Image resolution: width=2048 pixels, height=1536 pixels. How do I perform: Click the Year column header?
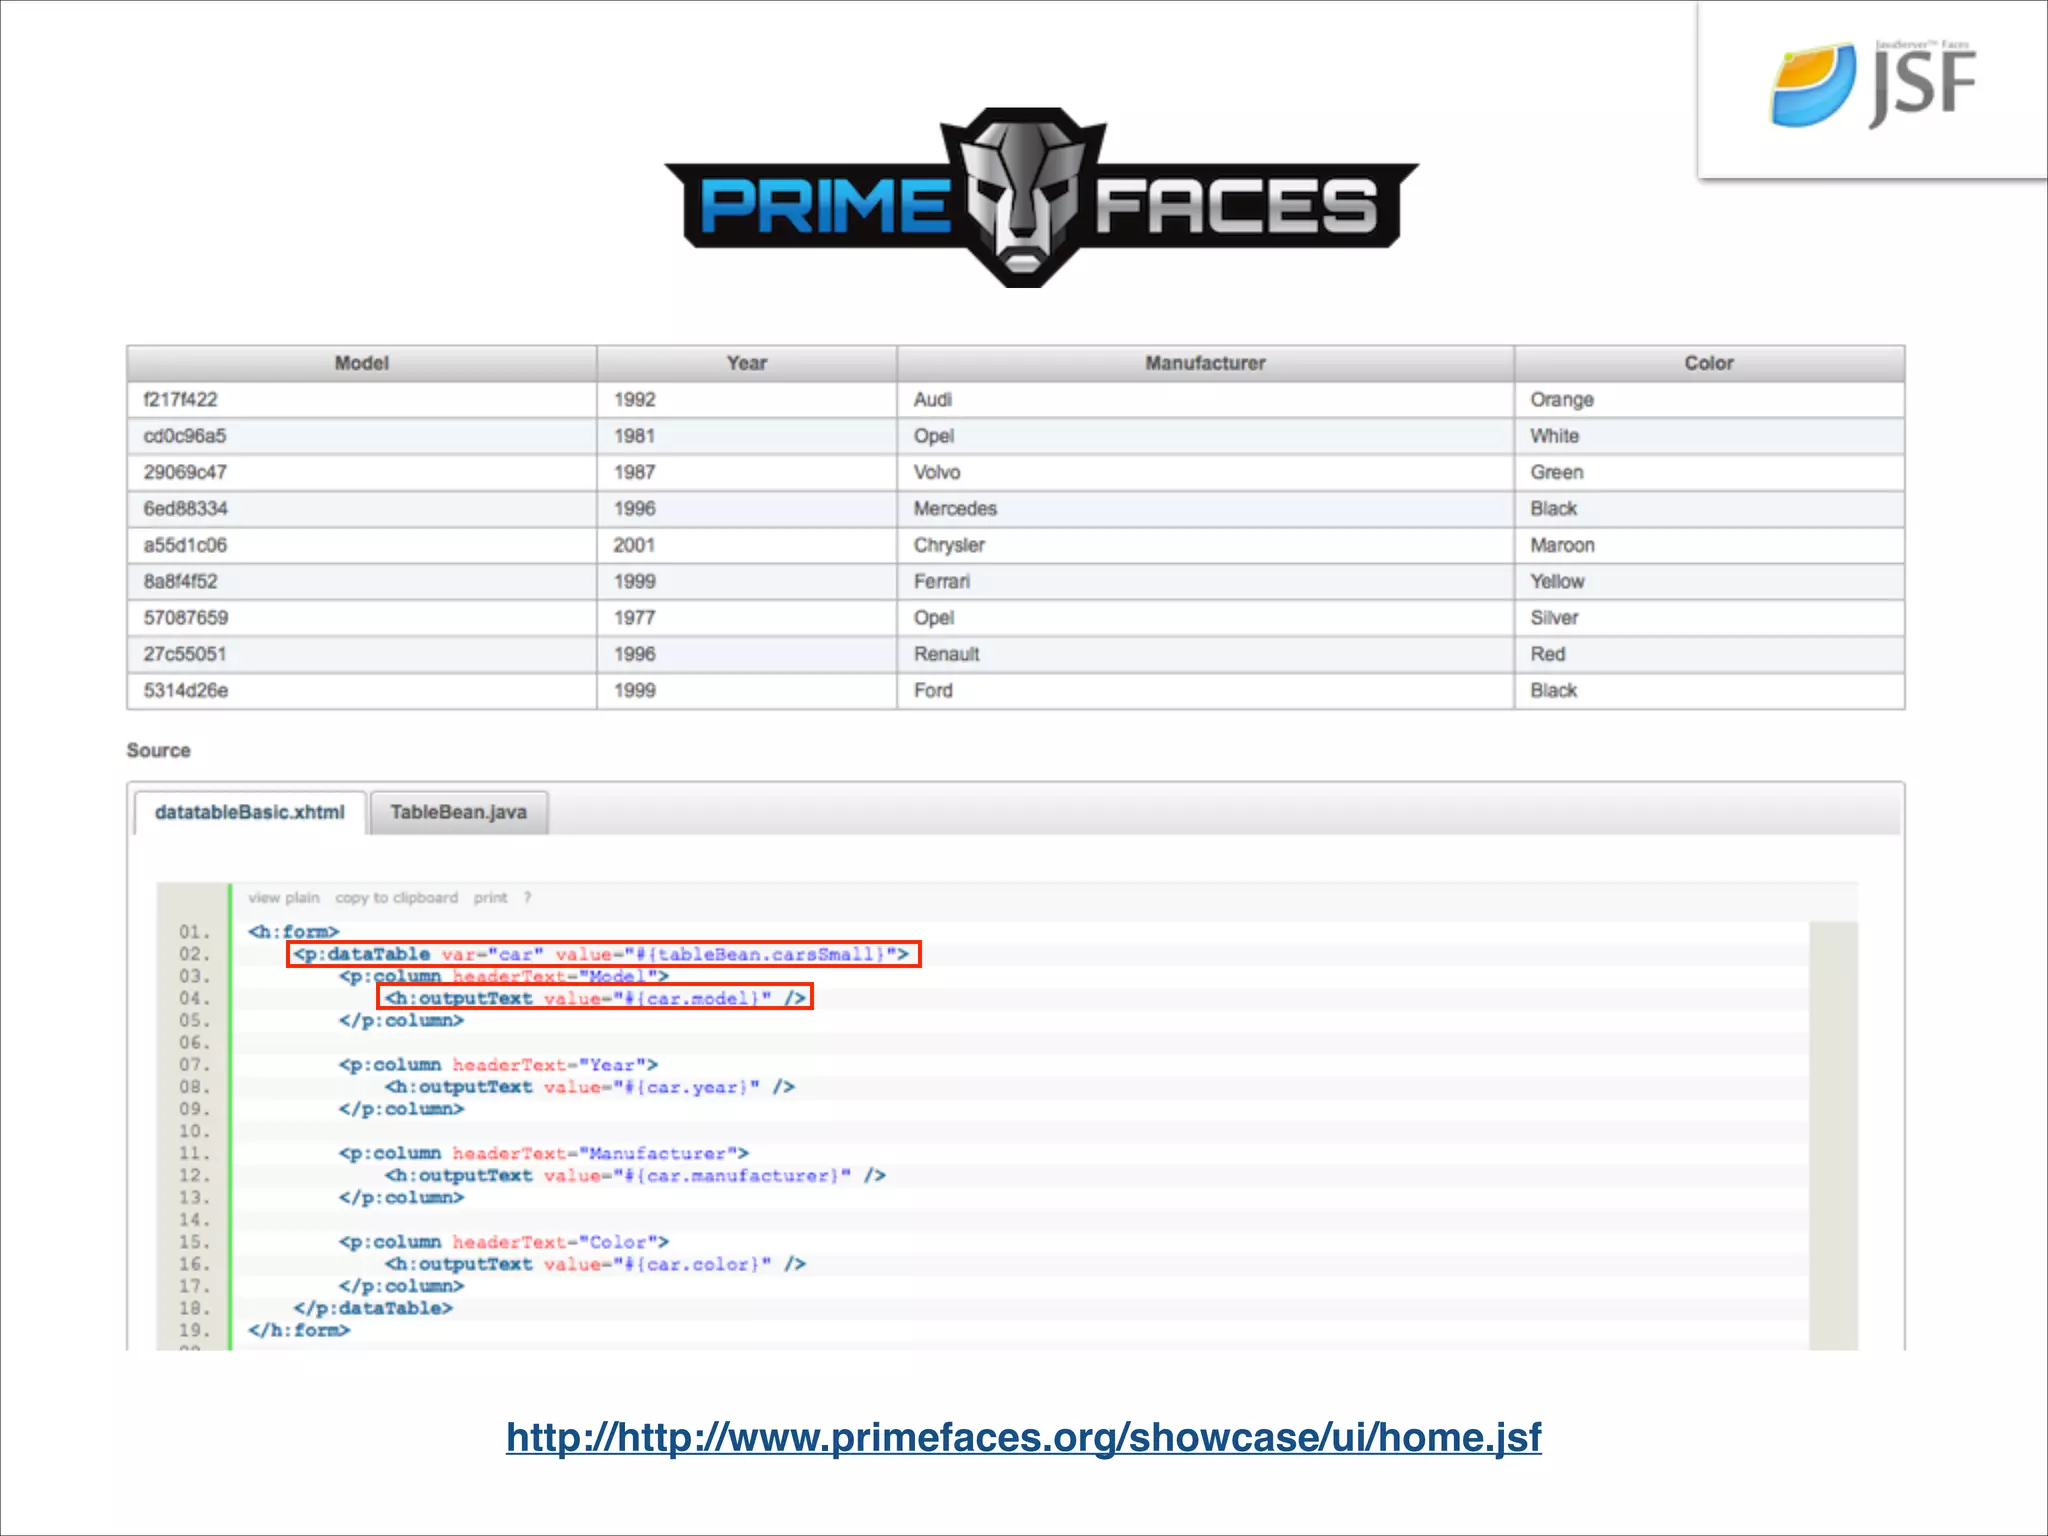point(746,363)
